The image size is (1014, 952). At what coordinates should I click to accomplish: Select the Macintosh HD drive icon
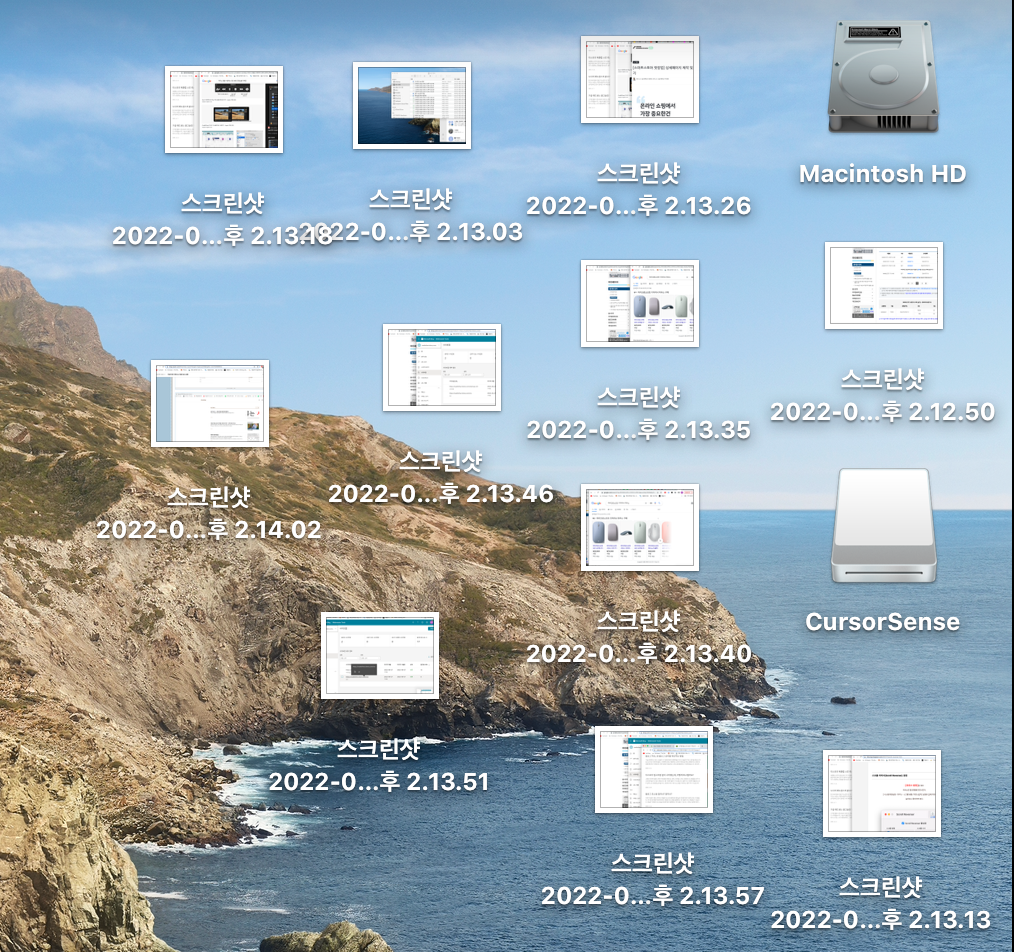883,78
